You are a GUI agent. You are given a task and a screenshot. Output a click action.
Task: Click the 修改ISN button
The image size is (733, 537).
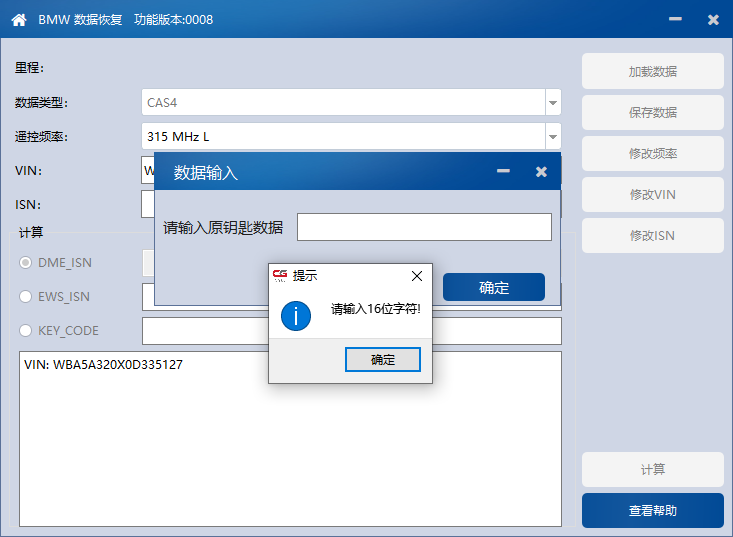coord(653,236)
